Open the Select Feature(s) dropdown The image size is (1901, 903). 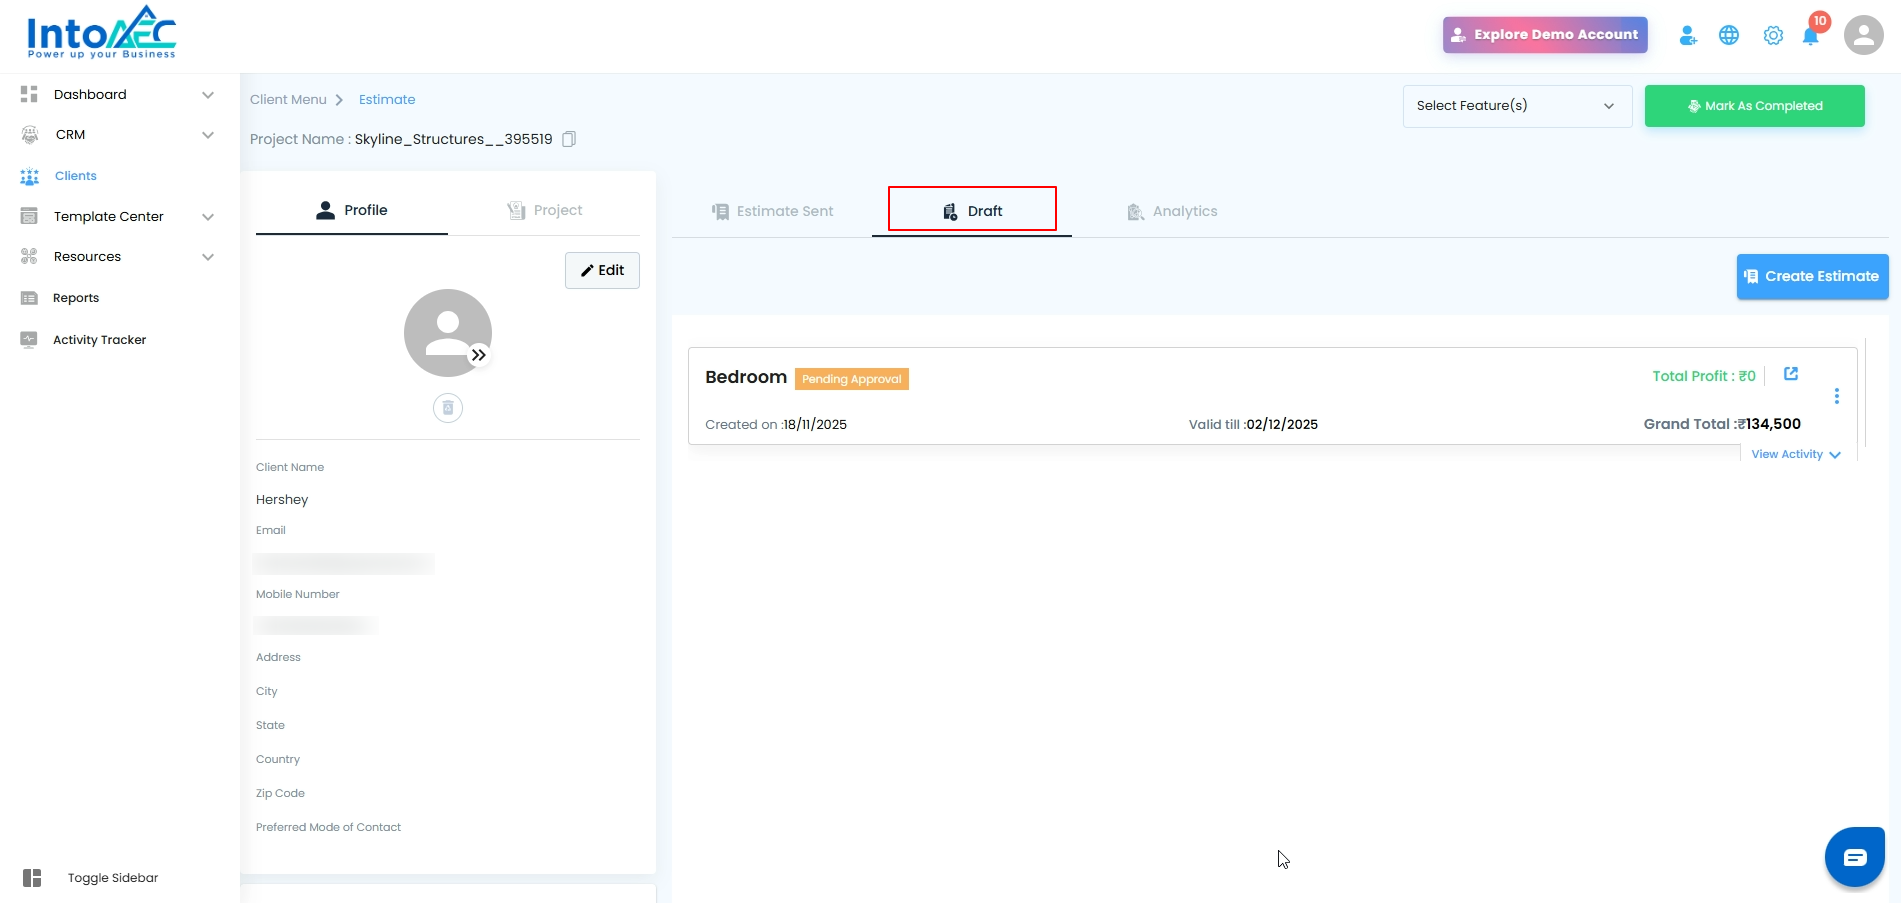click(1518, 106)
